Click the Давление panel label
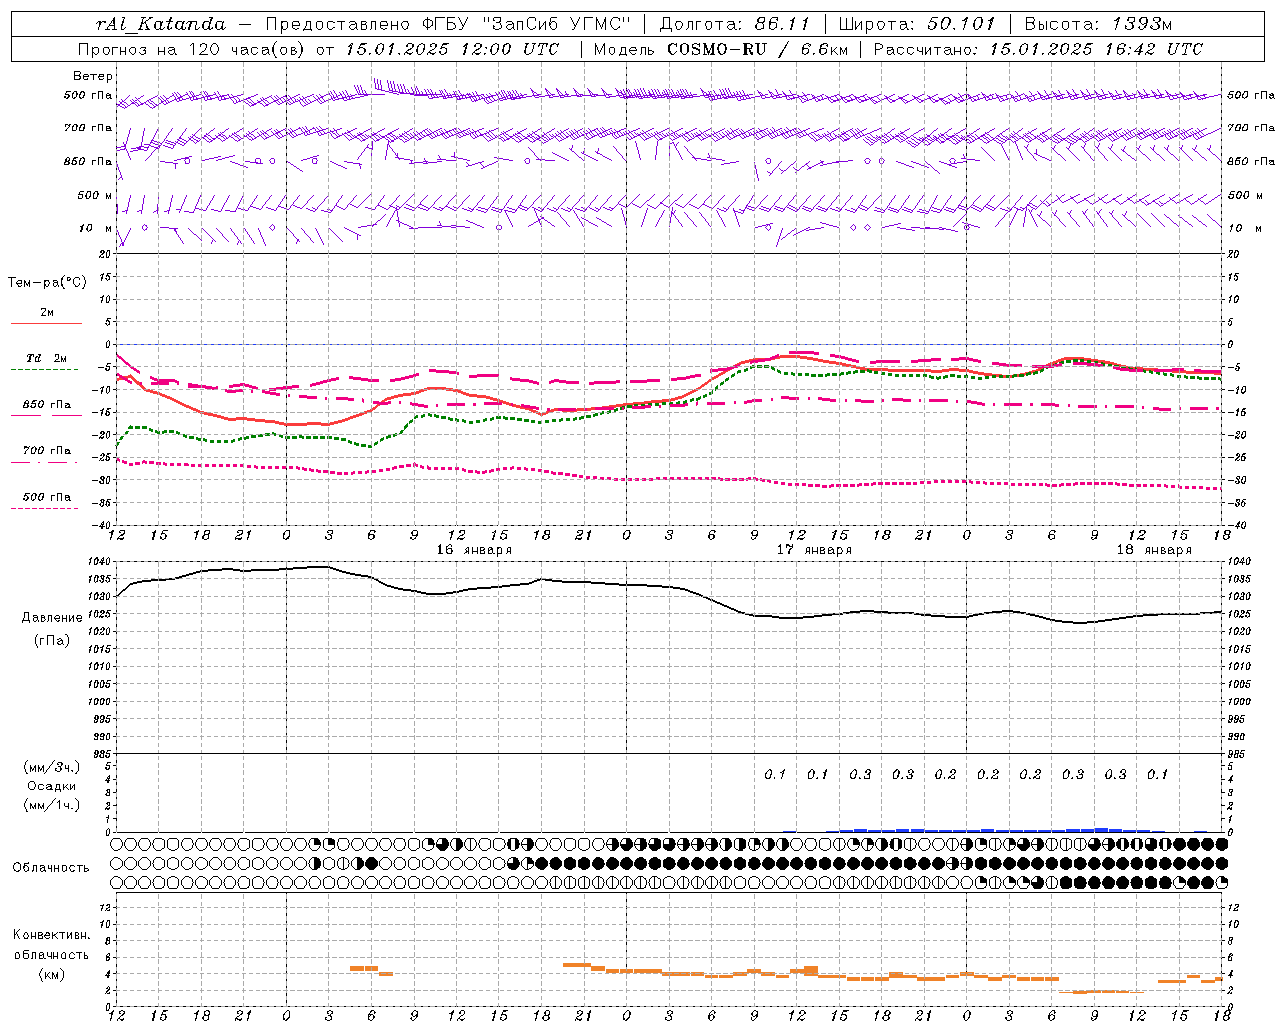This screenshot has height=1024, width=1280. [52, 618]
